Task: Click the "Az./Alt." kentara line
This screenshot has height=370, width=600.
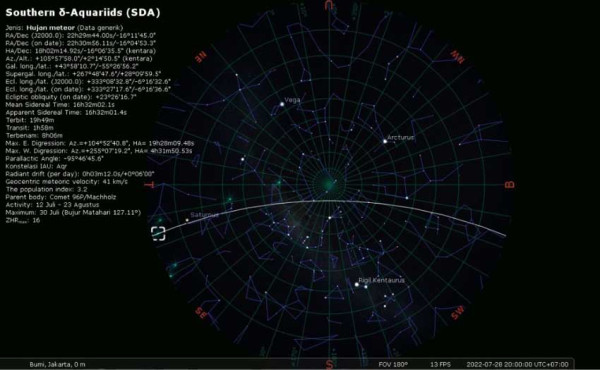Action: point(79,59)
